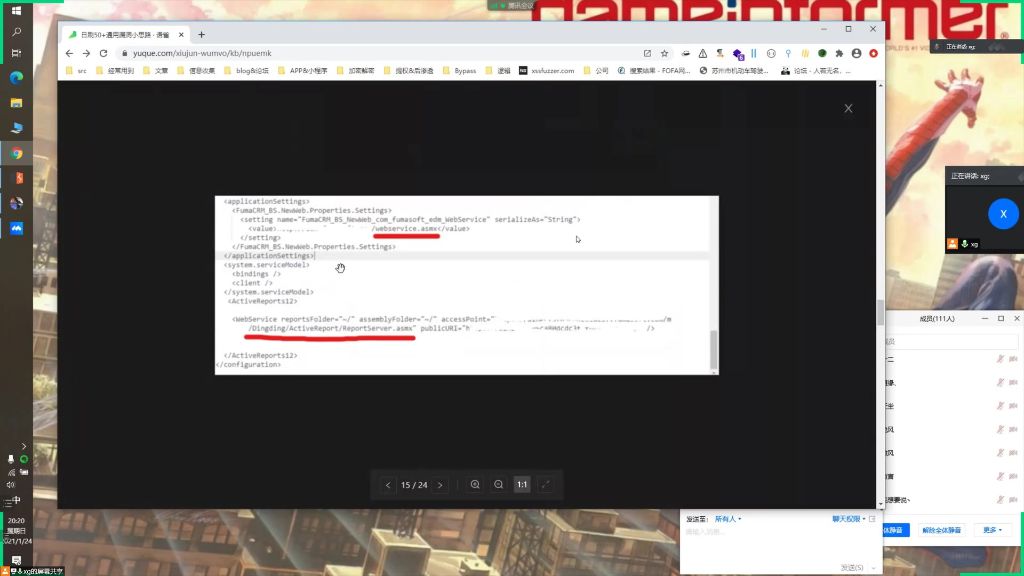Reload the yuque.com page
The height and width of the screenshot is (576, 1024).
[103, 53]
